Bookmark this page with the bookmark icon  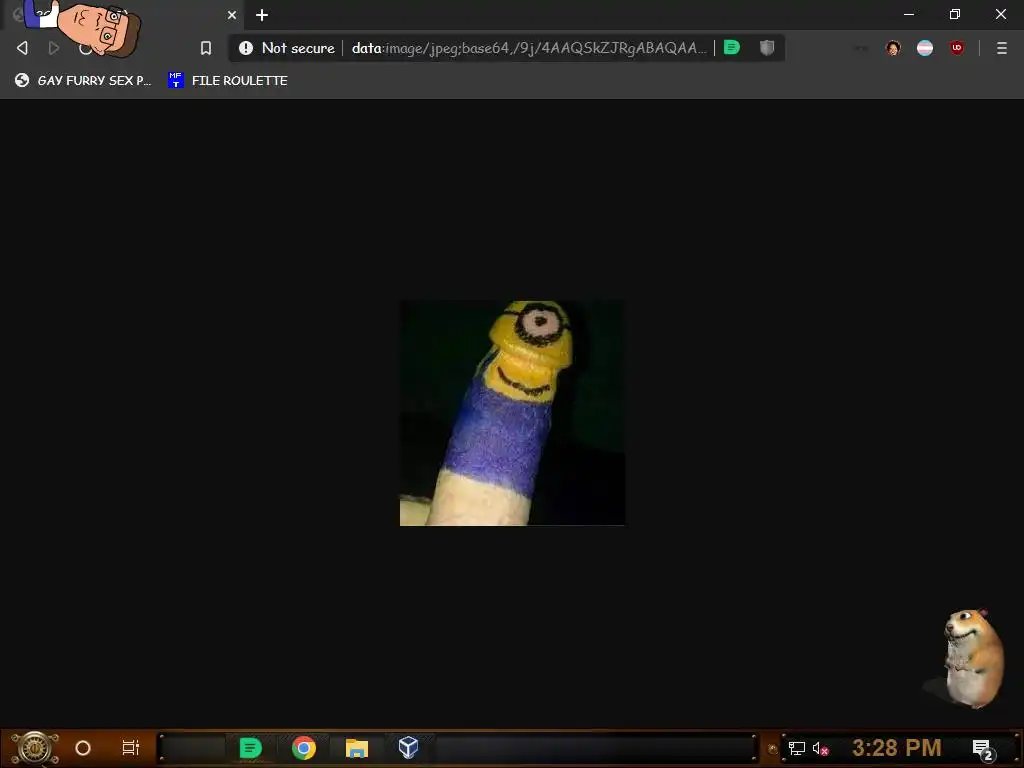pos(206,48)
